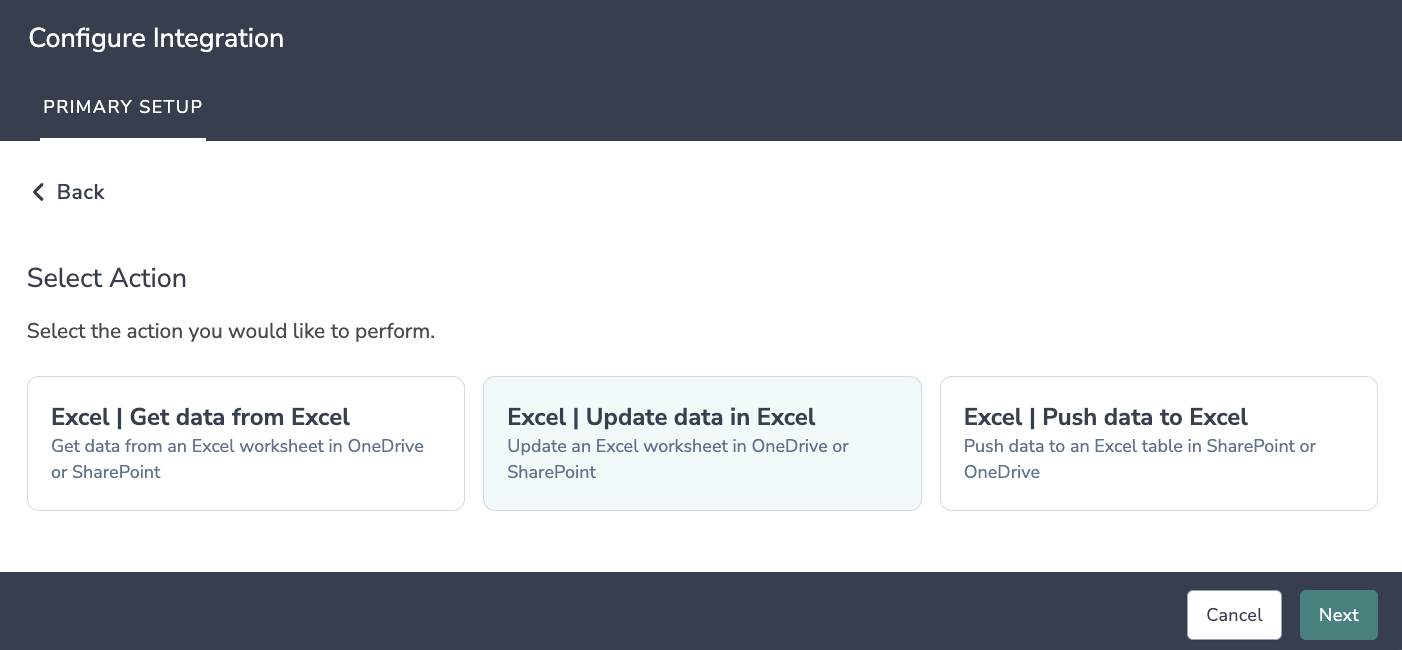Click the Next button
This screenshot has width=1402, height=650.
click(1338, 615)
